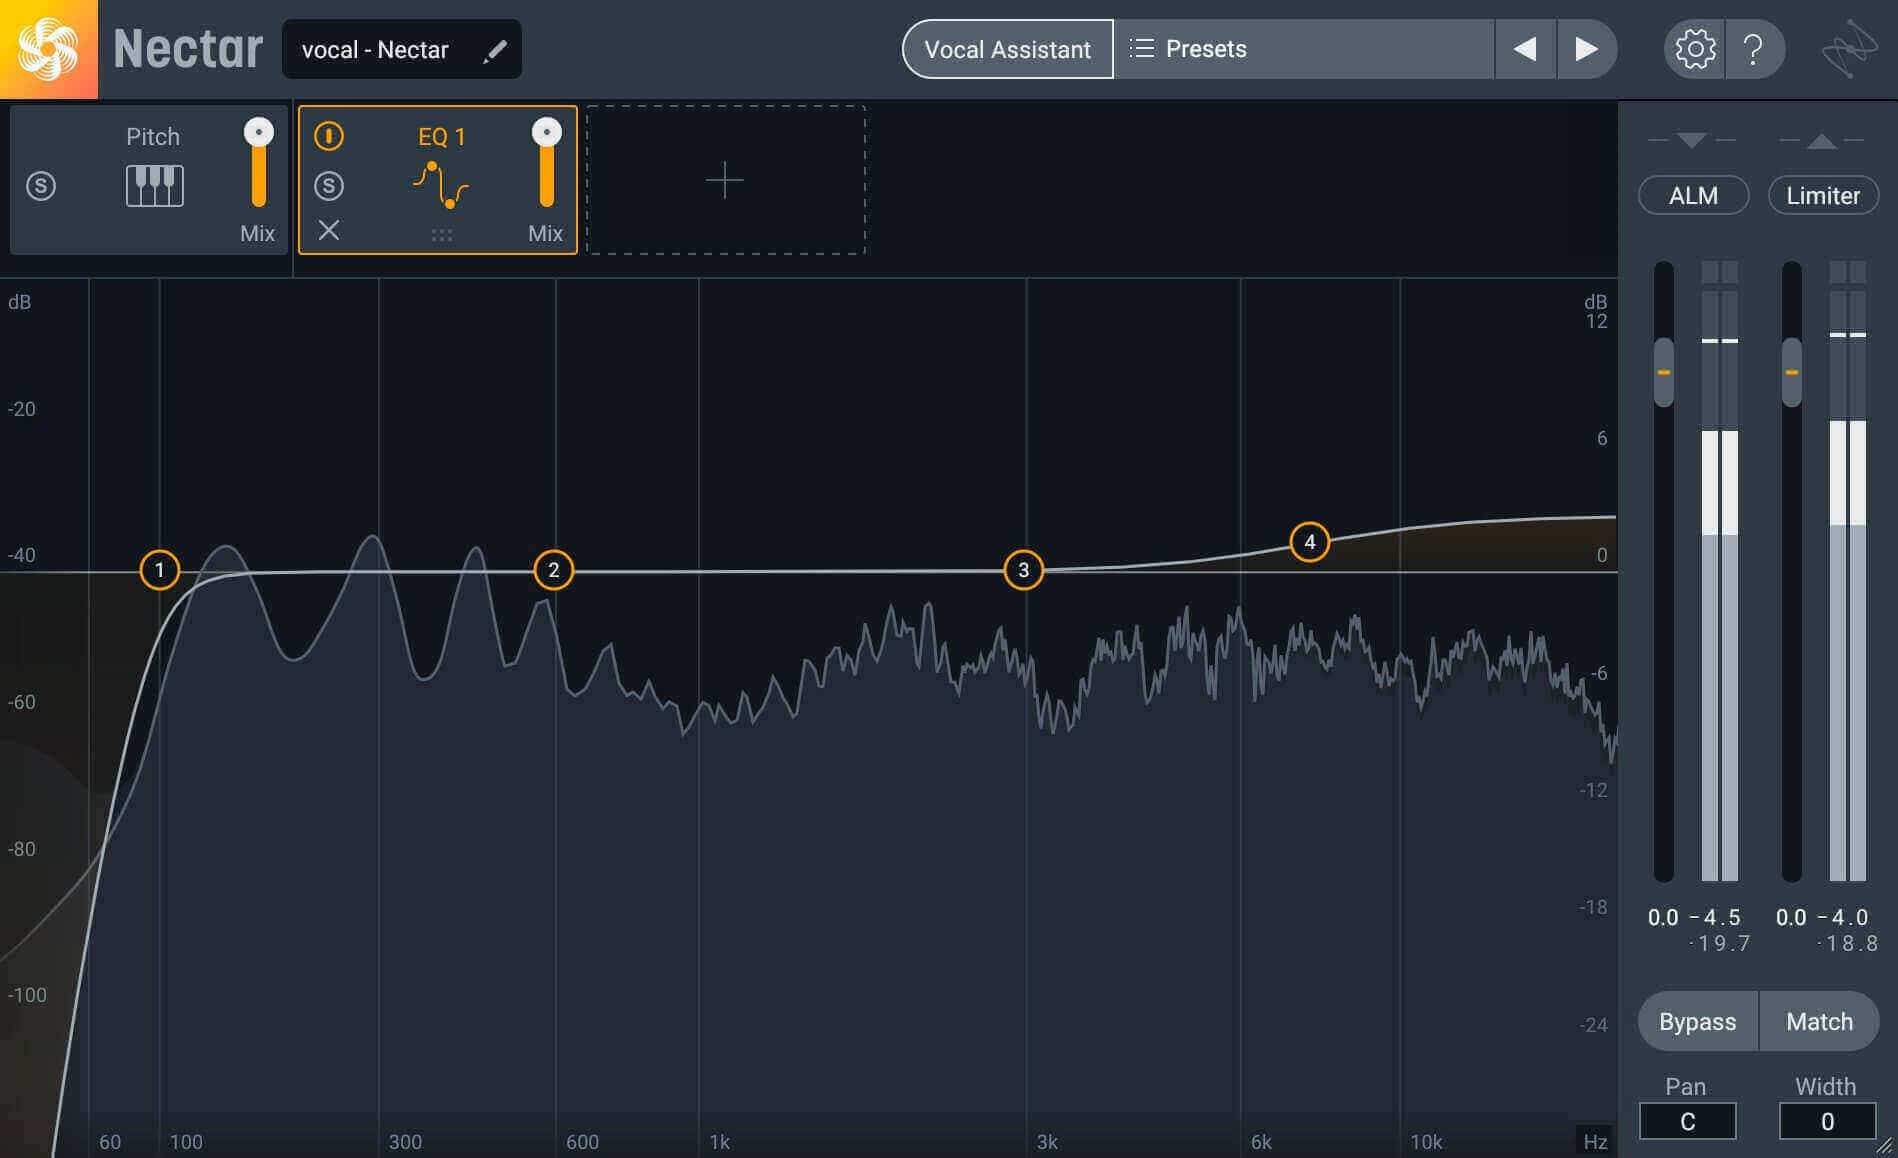Viewport: 1898px width, 1158px height.
Task: Click input gain value 0.0
Action: click(1663, 917)
